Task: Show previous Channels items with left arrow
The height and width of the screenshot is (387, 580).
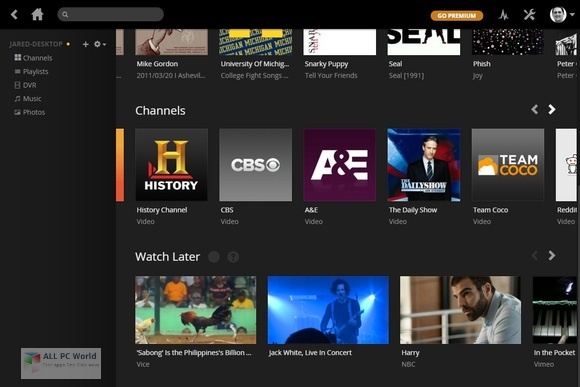Action: [x=535, y=110]
